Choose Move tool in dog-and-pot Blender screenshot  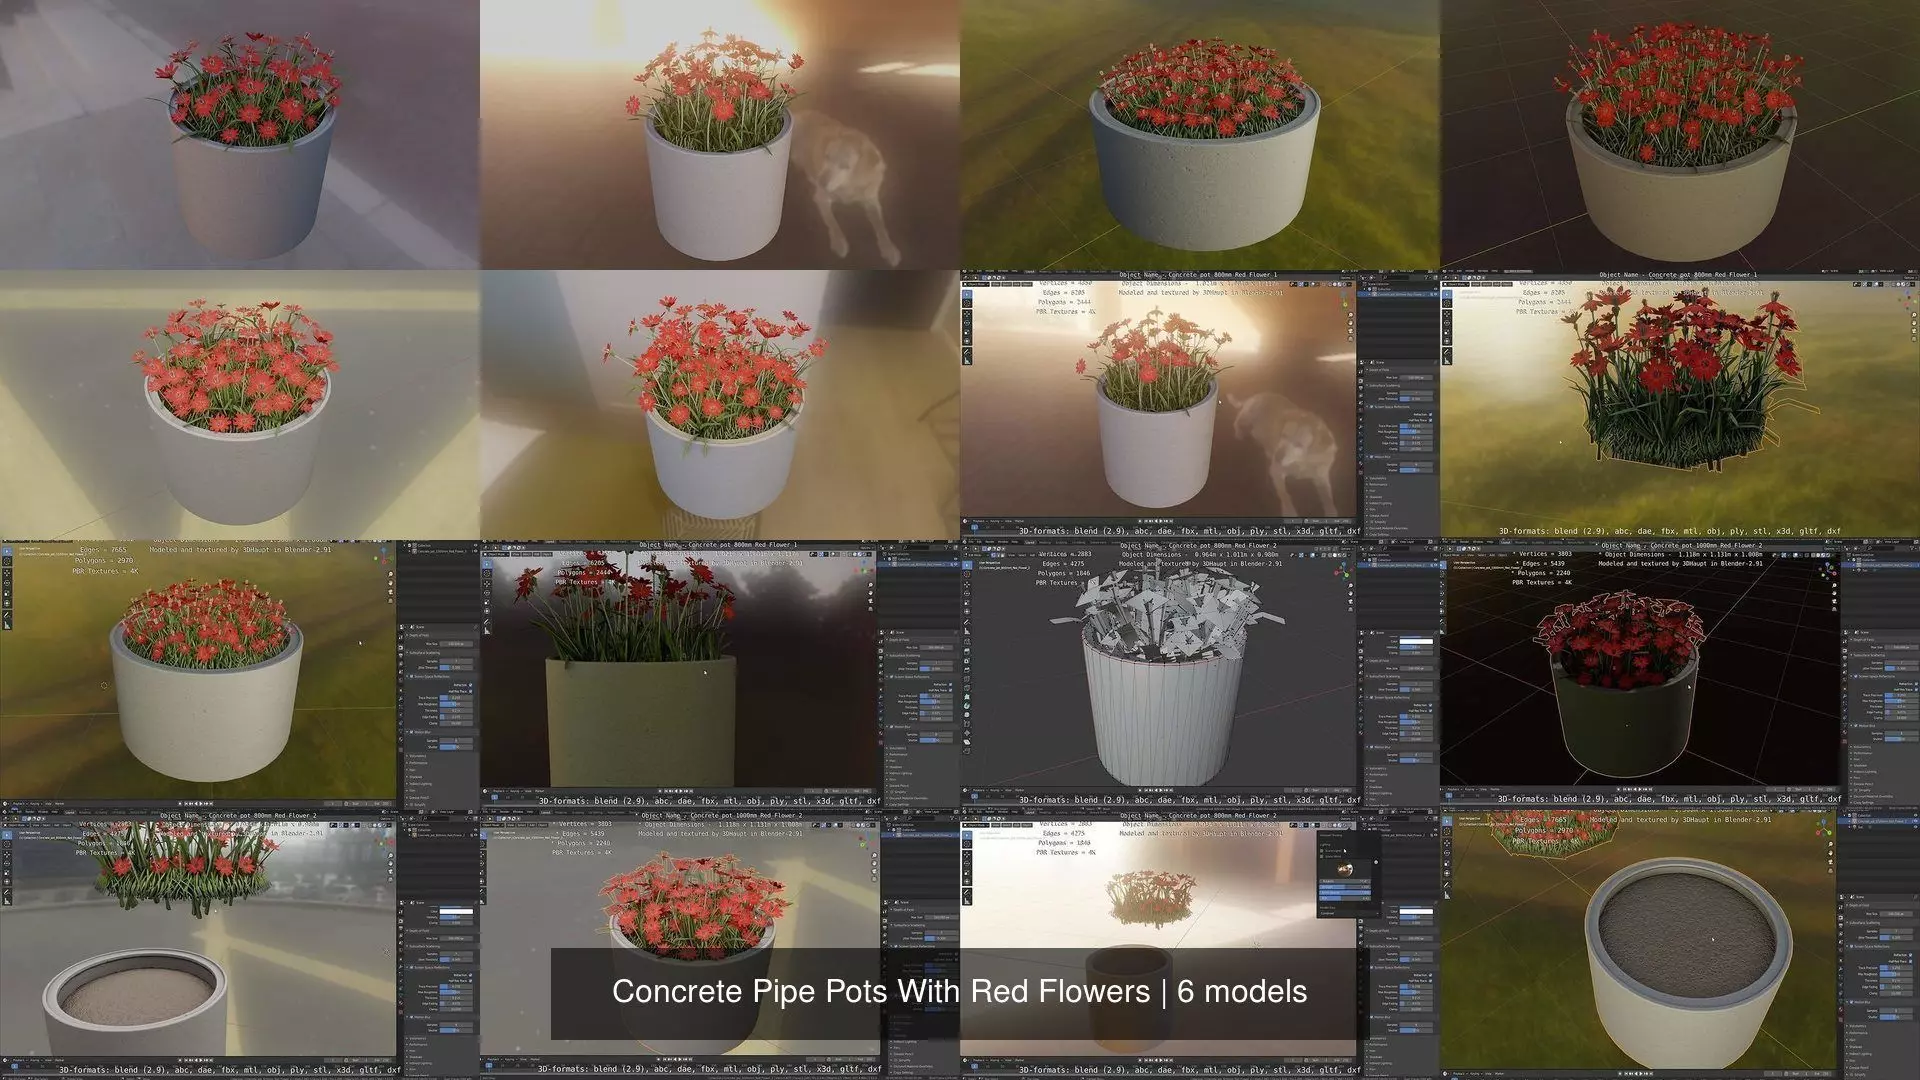967,314
